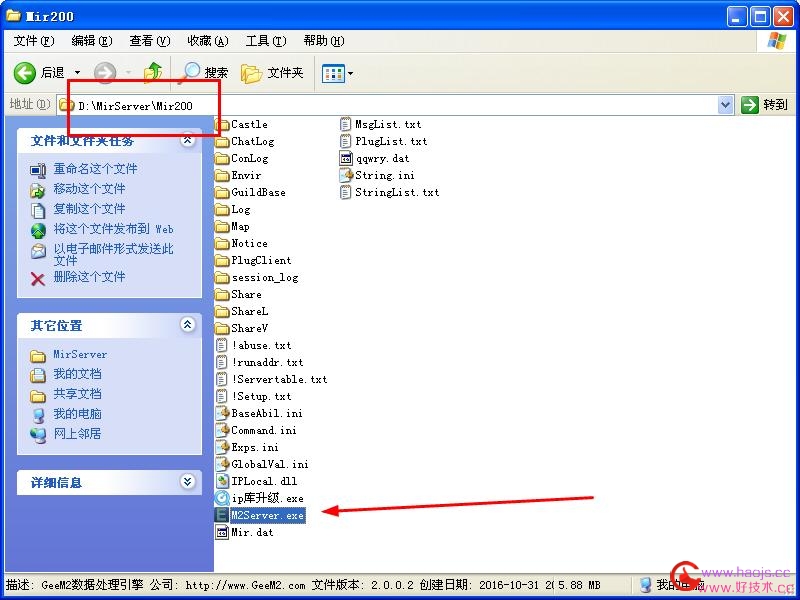
Task: Expand the Views dropdown arrow
Action: (x=351, y=74)
